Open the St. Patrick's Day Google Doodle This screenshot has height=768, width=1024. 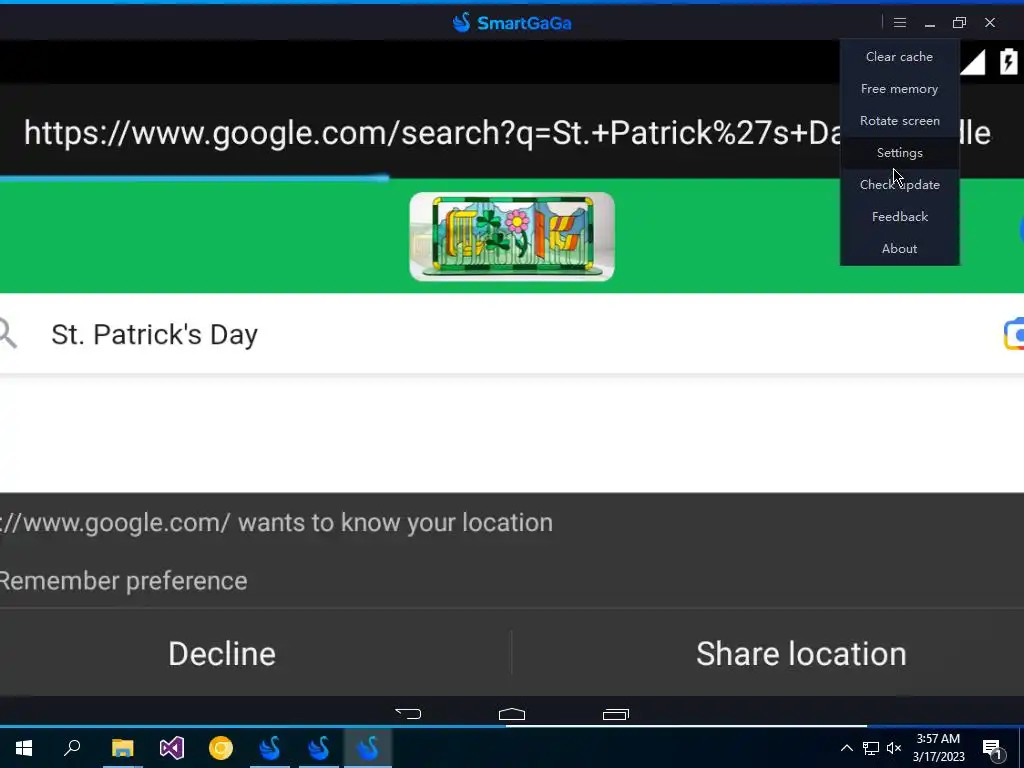pyautogui.click(x=512, y=236)
